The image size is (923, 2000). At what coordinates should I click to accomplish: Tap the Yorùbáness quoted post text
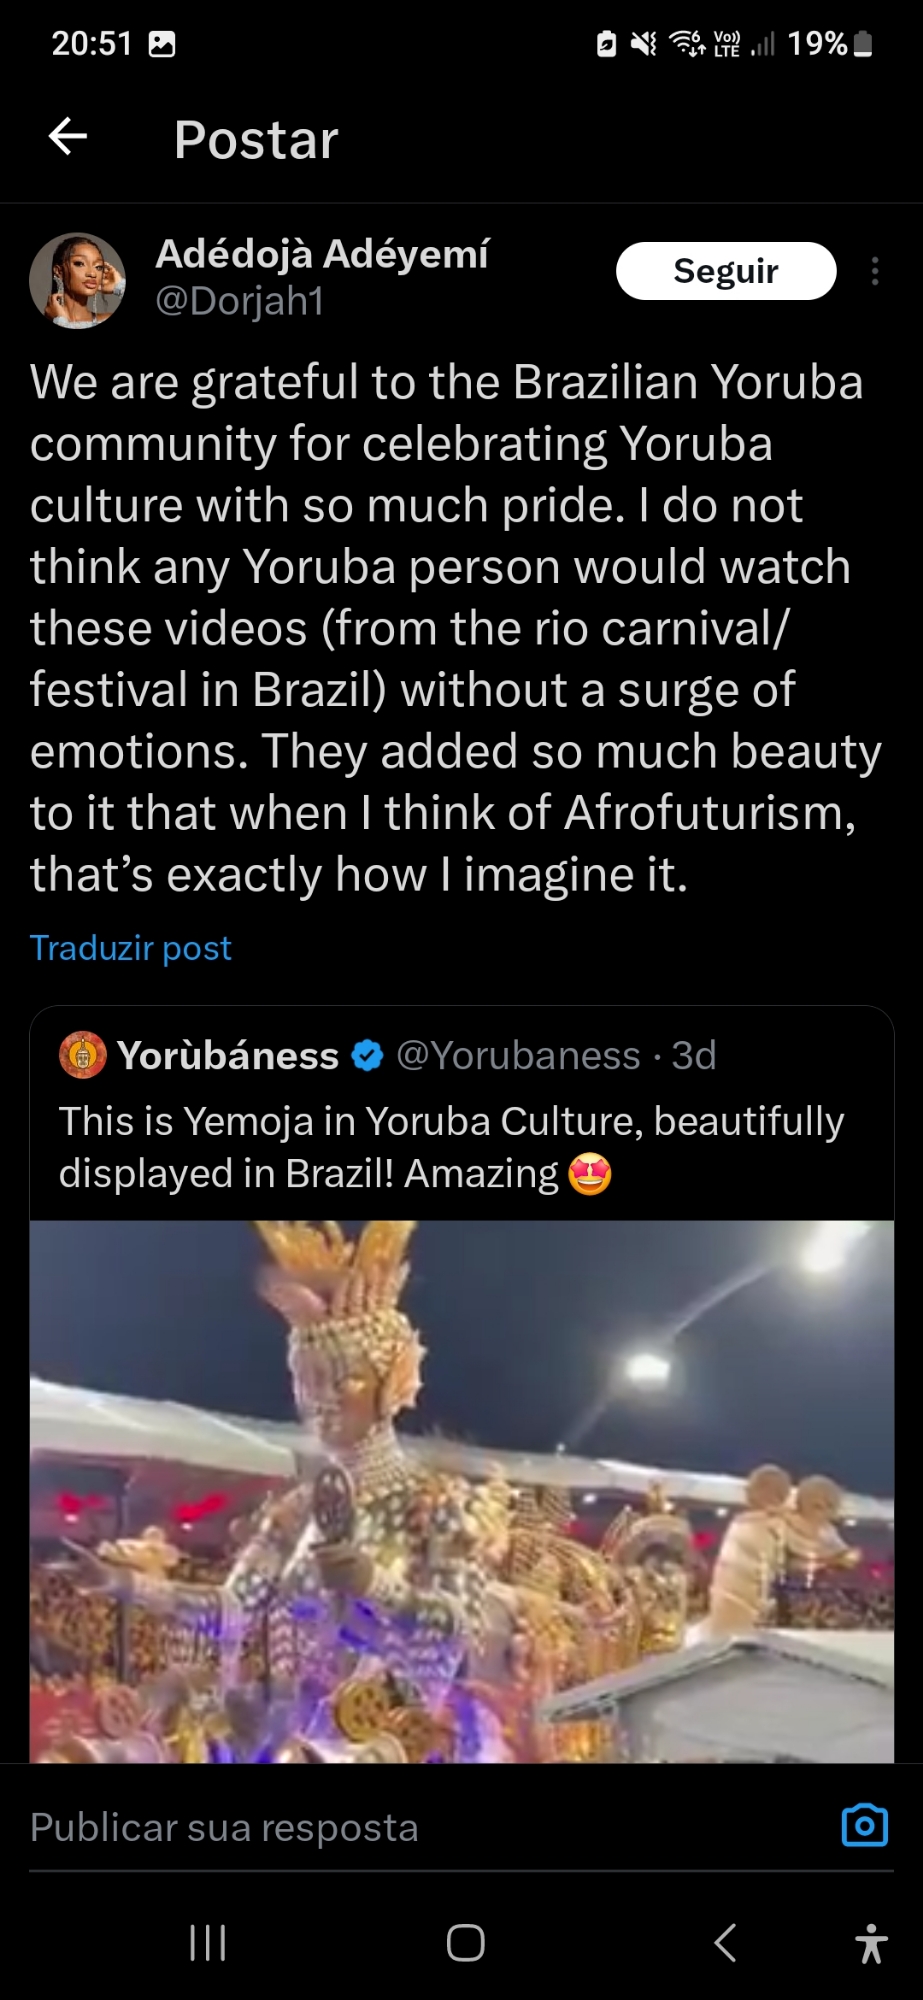451,1147
